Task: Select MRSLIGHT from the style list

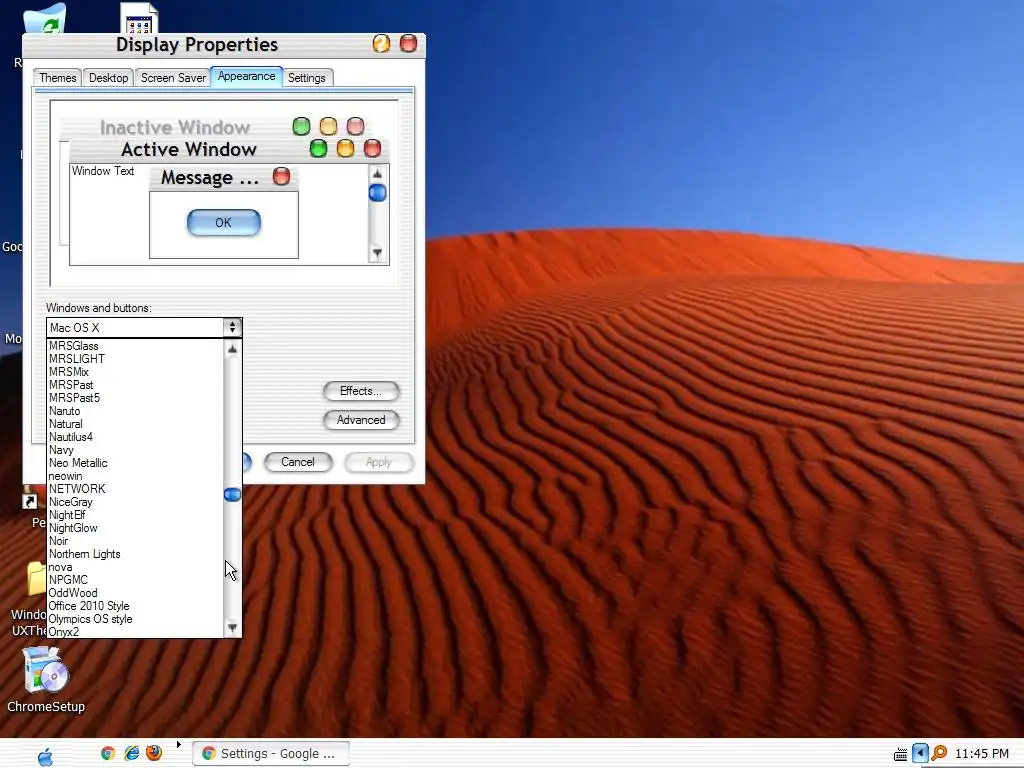Action: tap(135, 359)
